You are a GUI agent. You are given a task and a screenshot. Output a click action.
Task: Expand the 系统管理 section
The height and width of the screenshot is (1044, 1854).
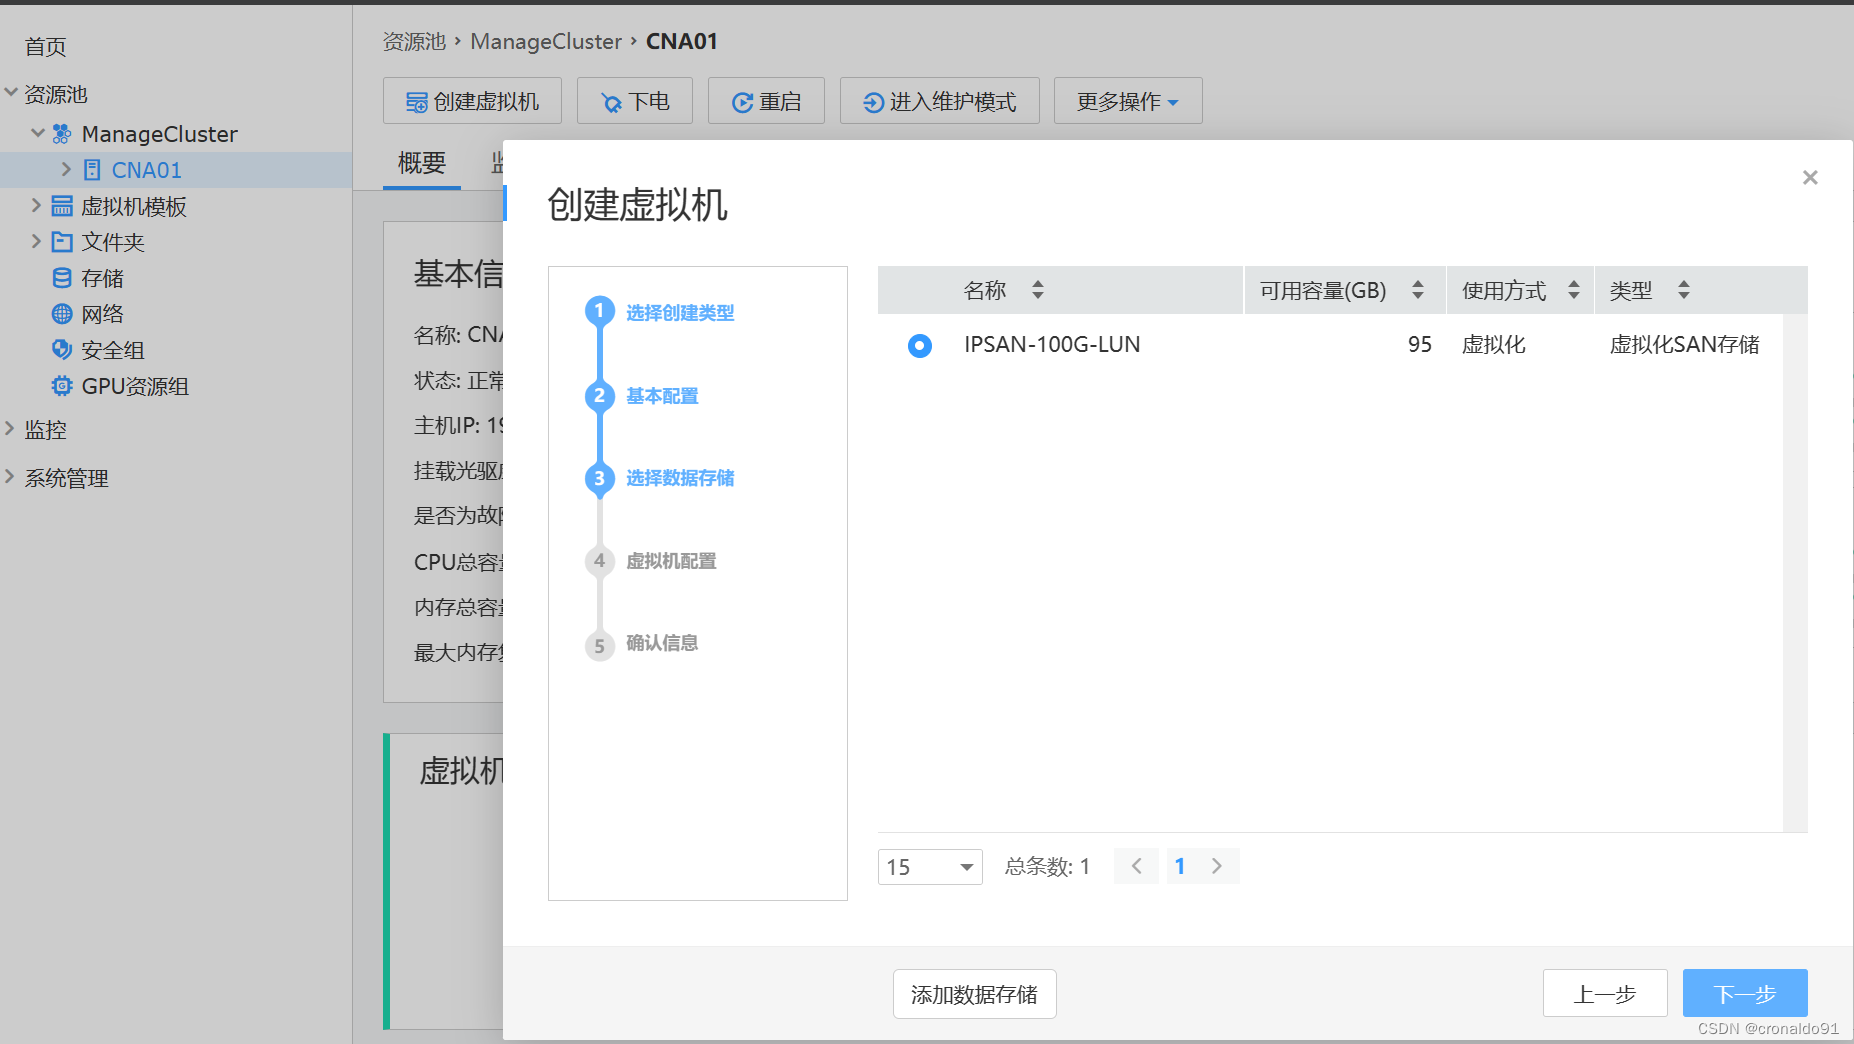click(10, 478)
